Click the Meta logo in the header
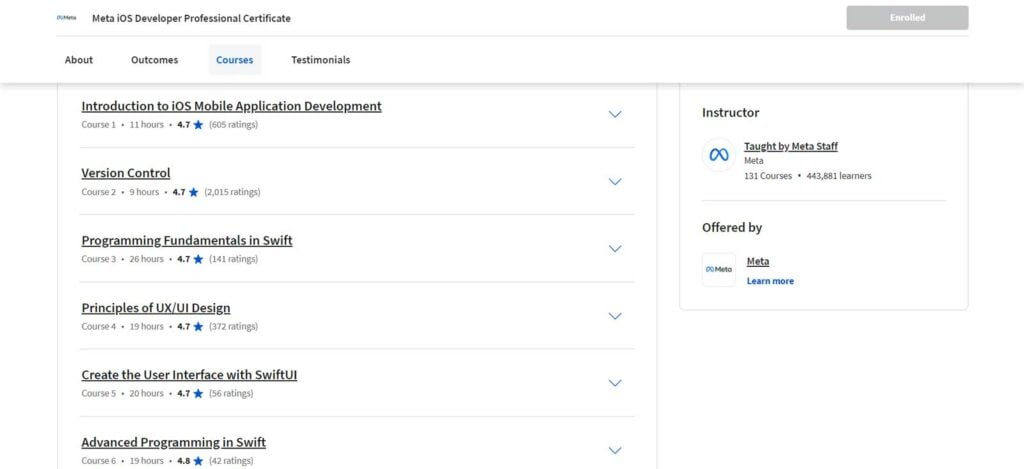This screenshot has height=469, width=1024. click(x=67, y=18)
